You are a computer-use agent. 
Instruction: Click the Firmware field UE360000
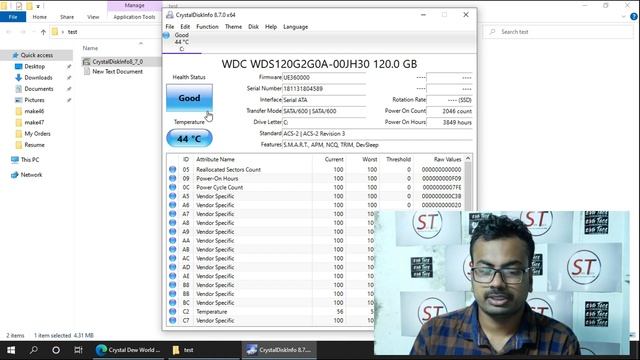tap(324, 77)
